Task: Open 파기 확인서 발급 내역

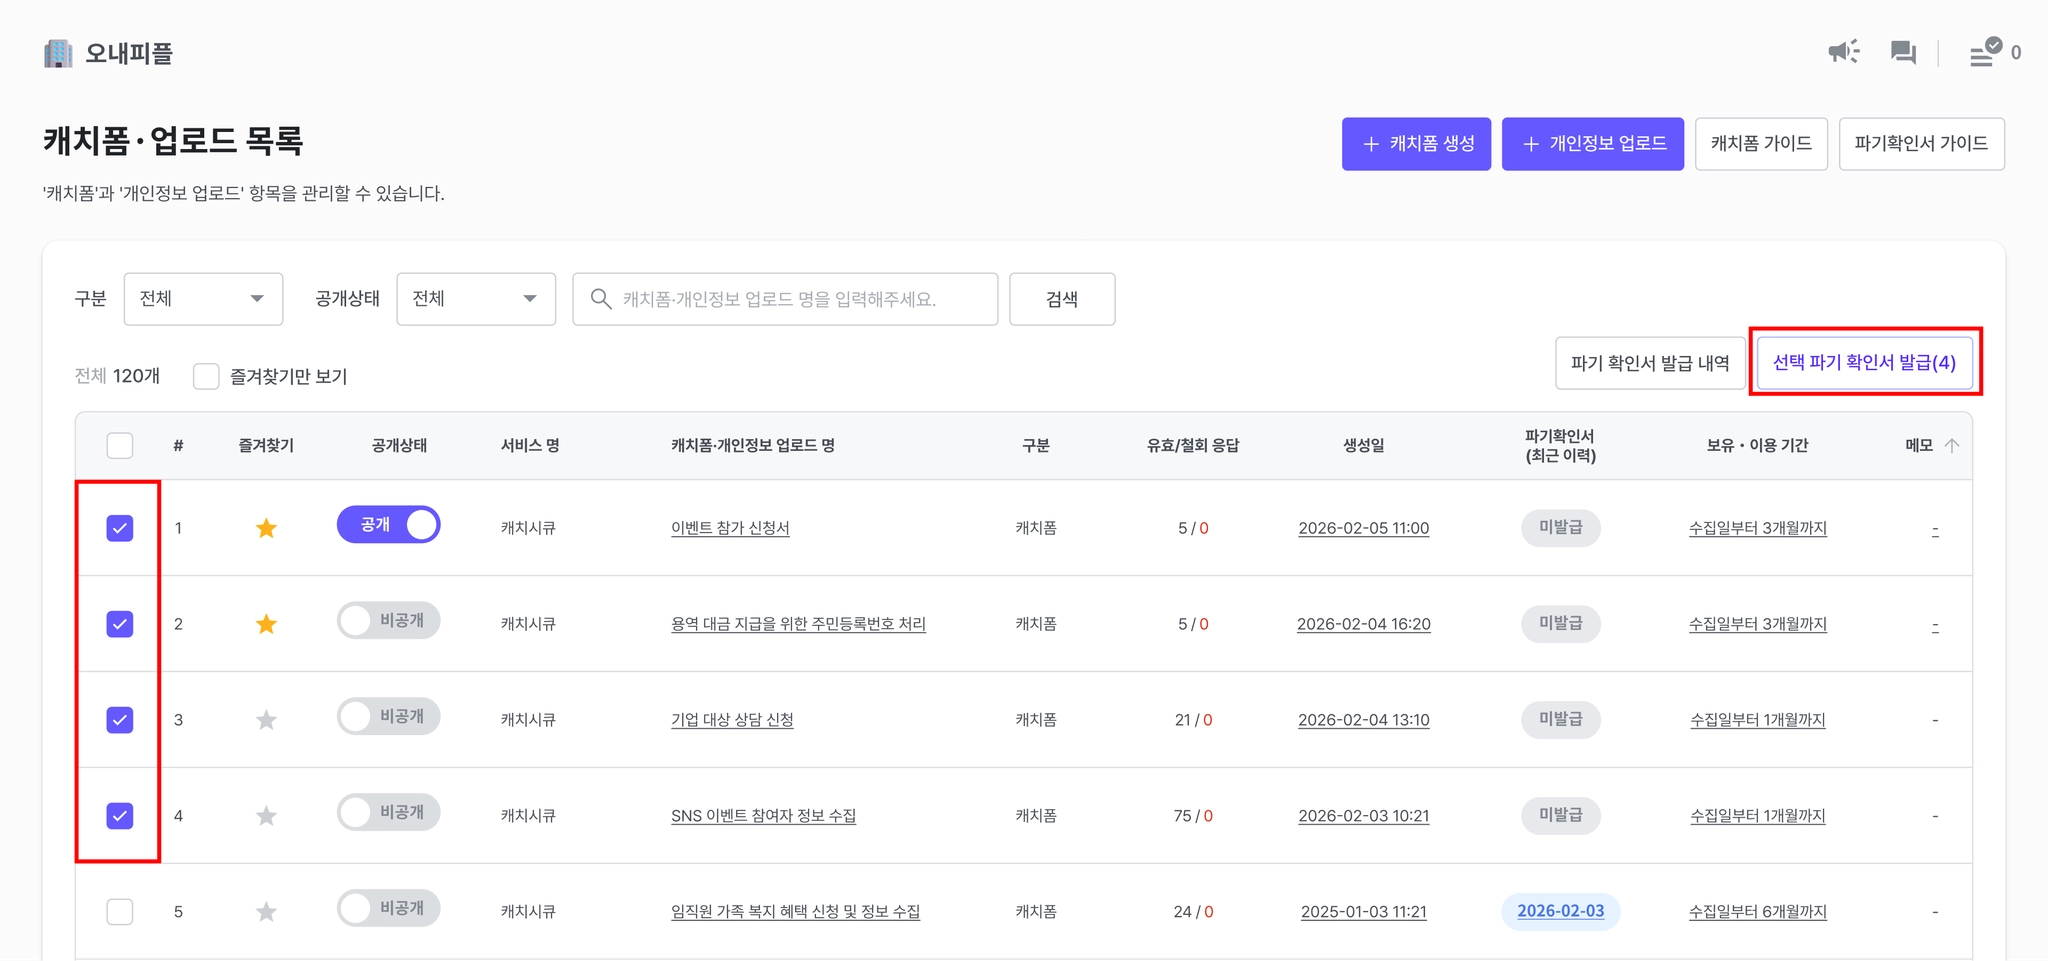Action: 1649,363
